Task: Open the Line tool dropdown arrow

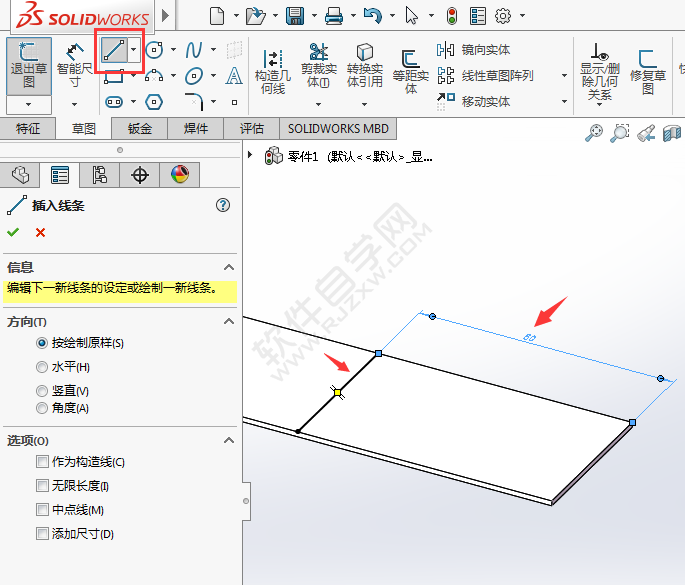Action: point(134,49)
